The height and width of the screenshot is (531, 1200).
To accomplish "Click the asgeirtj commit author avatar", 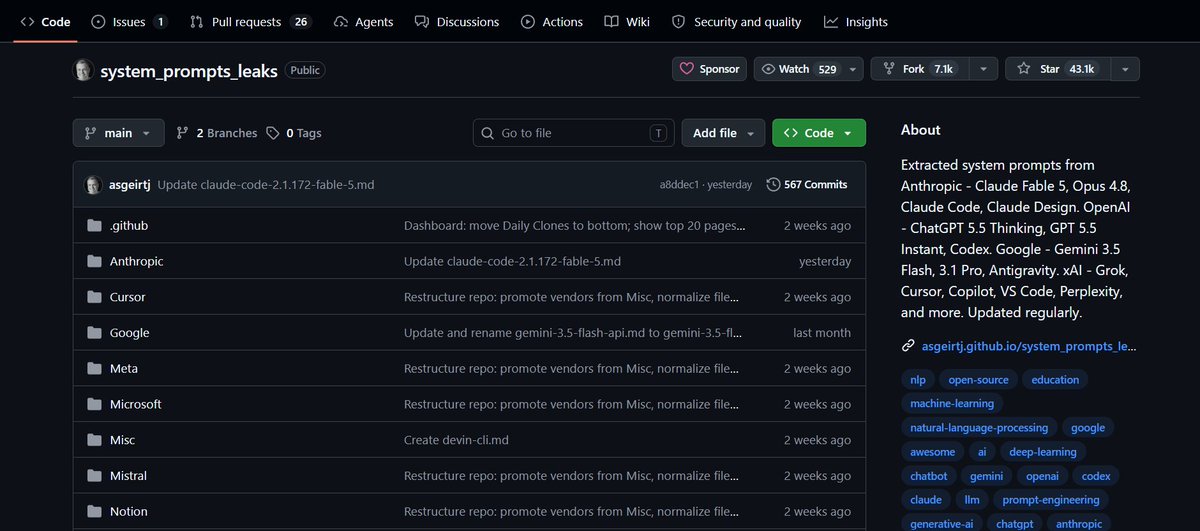I will [x=93, y=185].
